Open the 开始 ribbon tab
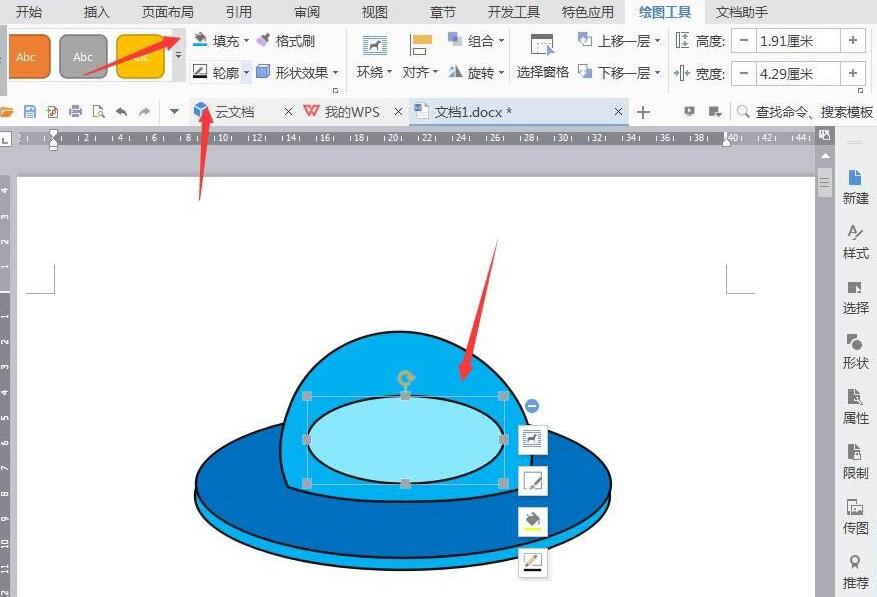The width and height of the screenshot is (877, 597). pos(29,12)
